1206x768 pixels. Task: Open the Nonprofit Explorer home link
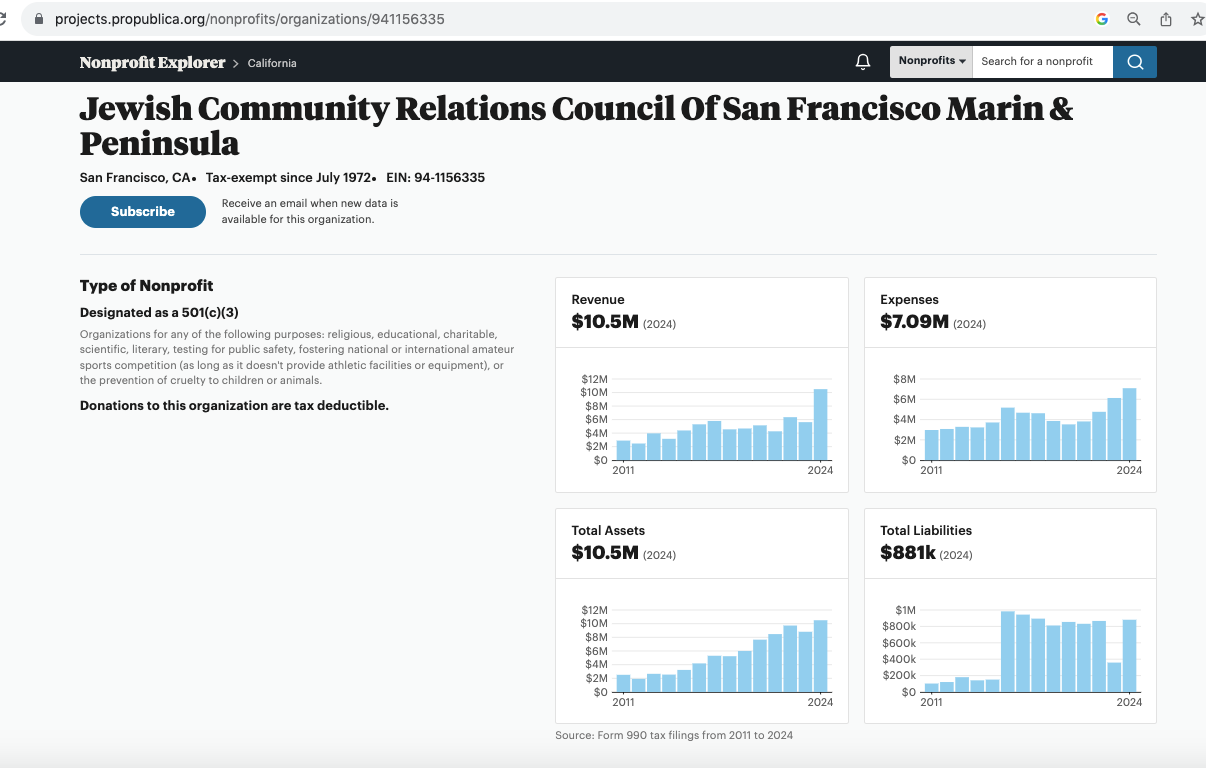(x=152, y=63)
